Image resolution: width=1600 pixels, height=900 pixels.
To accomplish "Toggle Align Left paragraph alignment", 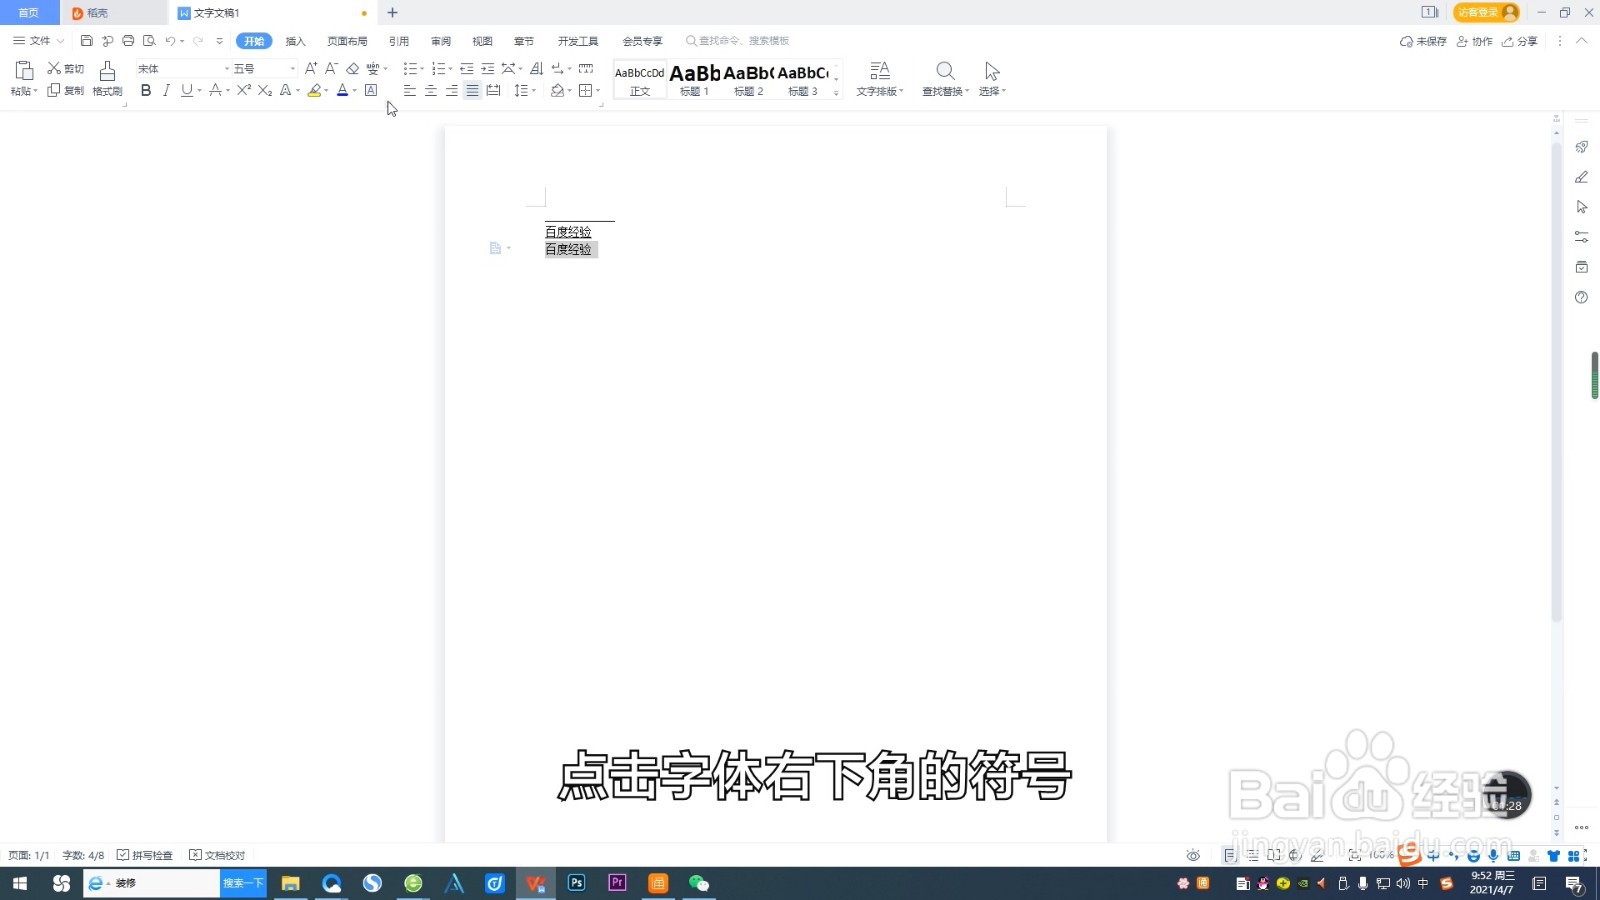I will pos(409,90).
